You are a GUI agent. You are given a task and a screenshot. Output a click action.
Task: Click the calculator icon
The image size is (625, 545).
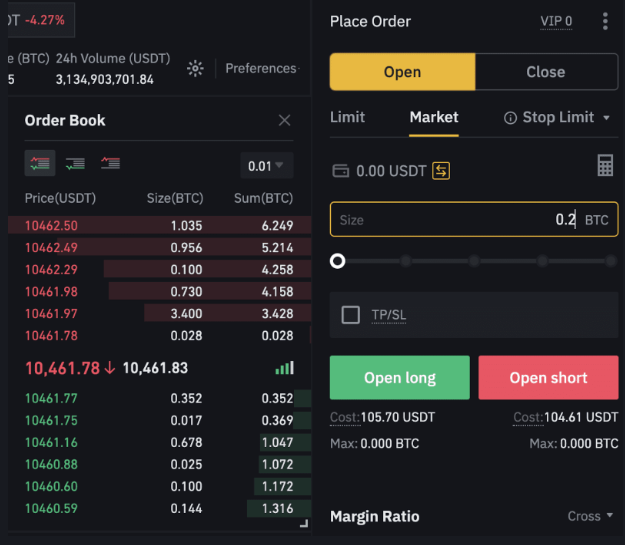[x=605, y=166]
